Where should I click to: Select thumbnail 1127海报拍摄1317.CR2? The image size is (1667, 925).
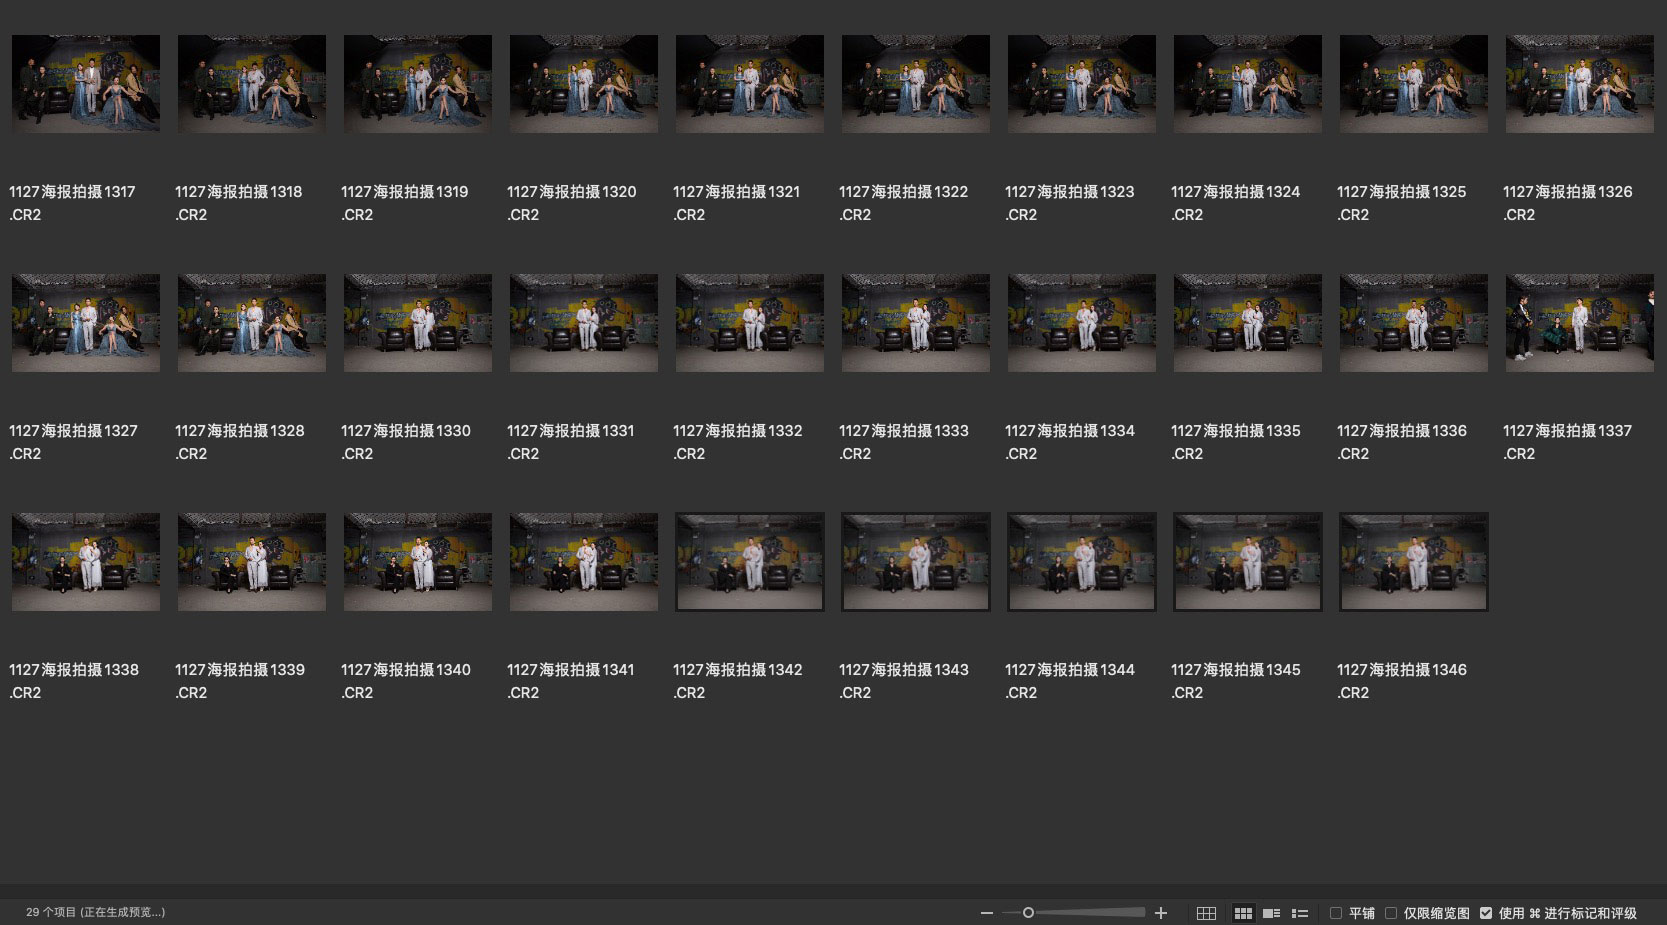[86, 84]
